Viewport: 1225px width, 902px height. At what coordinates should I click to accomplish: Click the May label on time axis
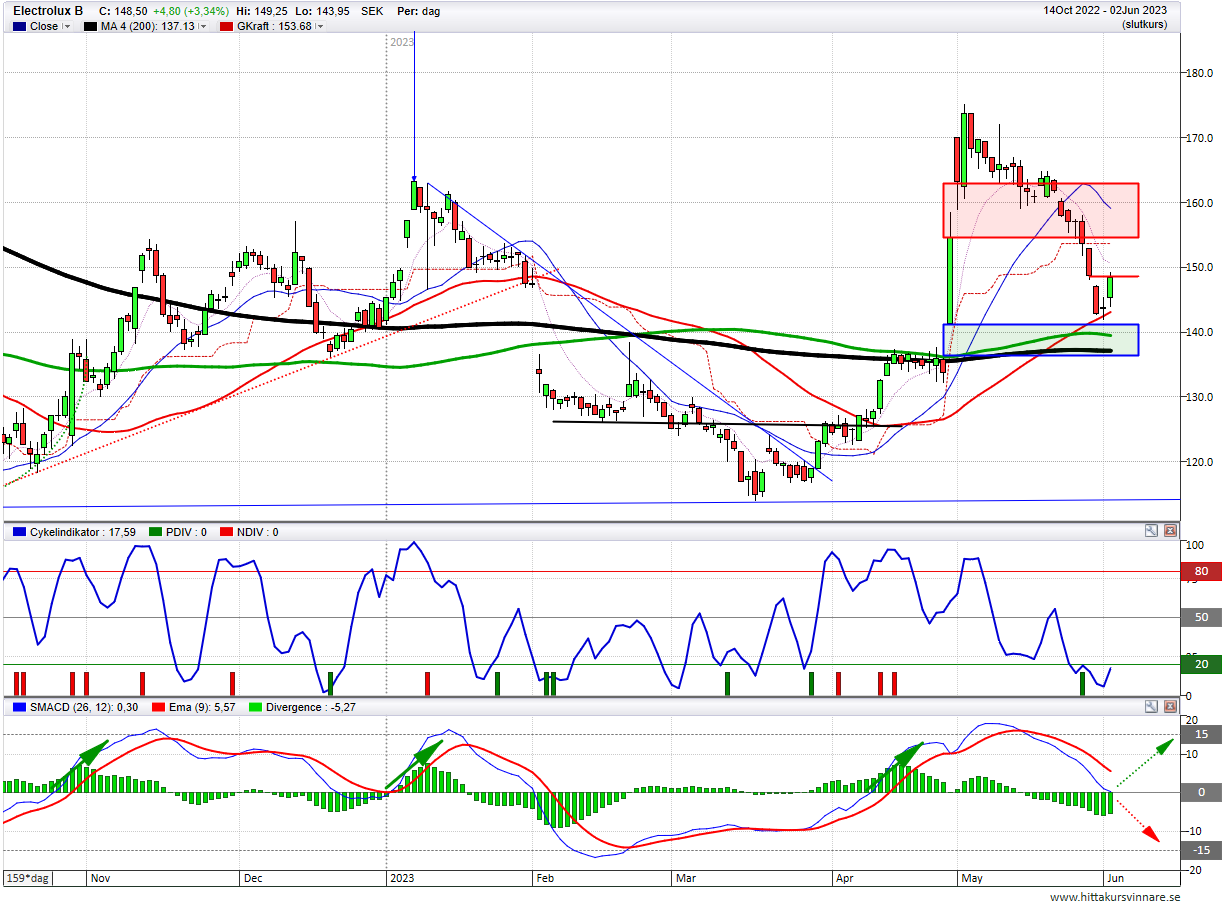coord(972,878)
